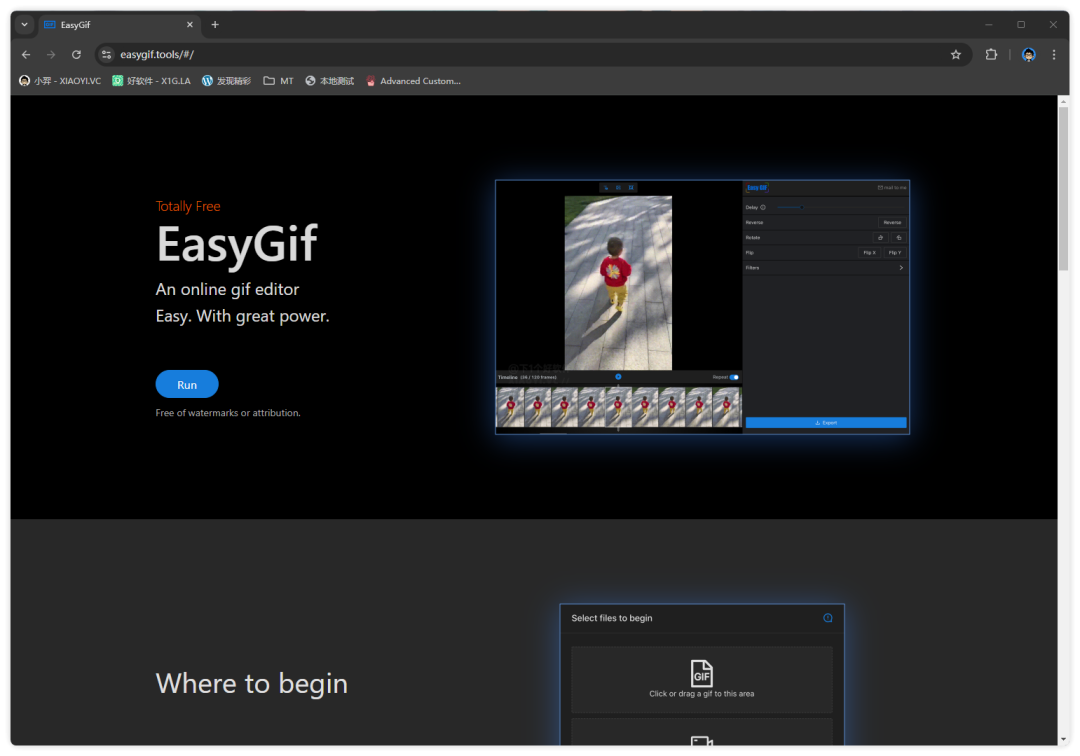
Task: Open the browser tab search dropdown
Action: [x=23, y=24]
